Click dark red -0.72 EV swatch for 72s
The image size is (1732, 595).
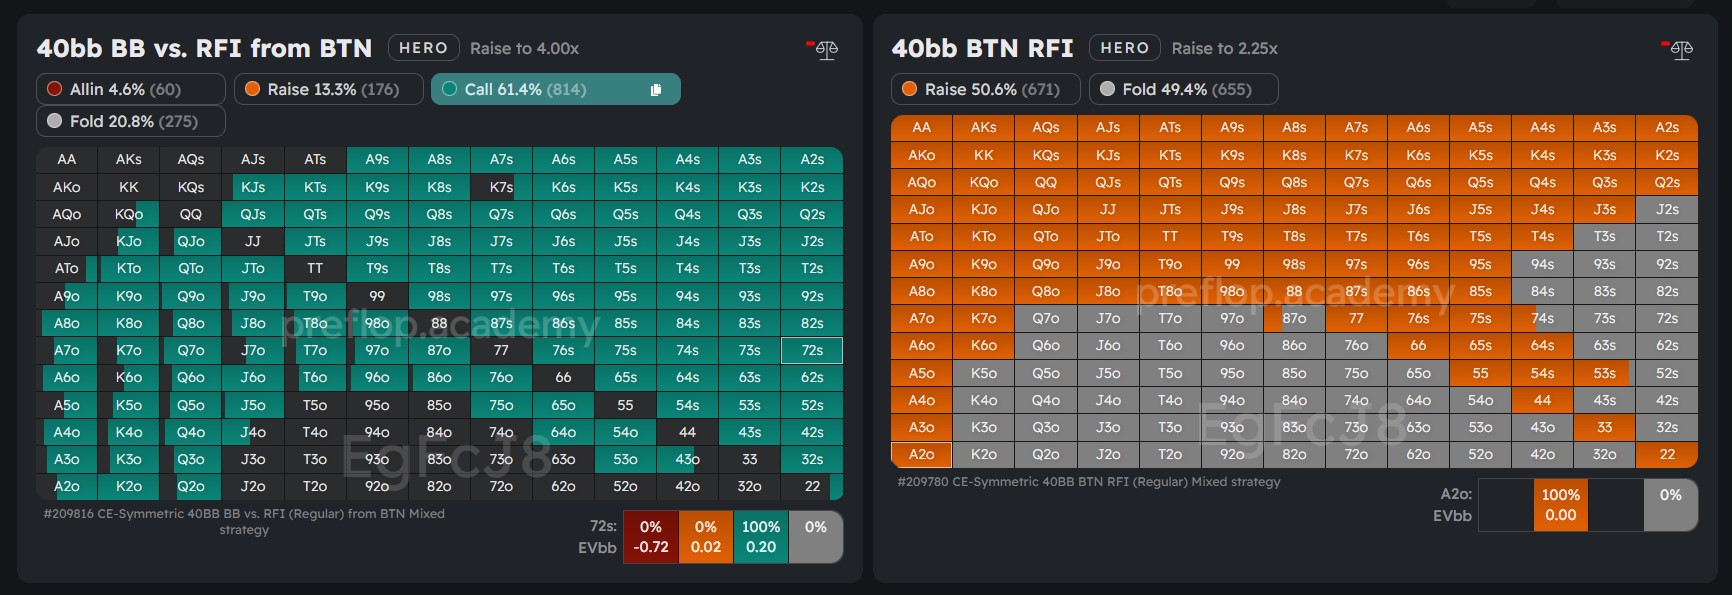650,537
